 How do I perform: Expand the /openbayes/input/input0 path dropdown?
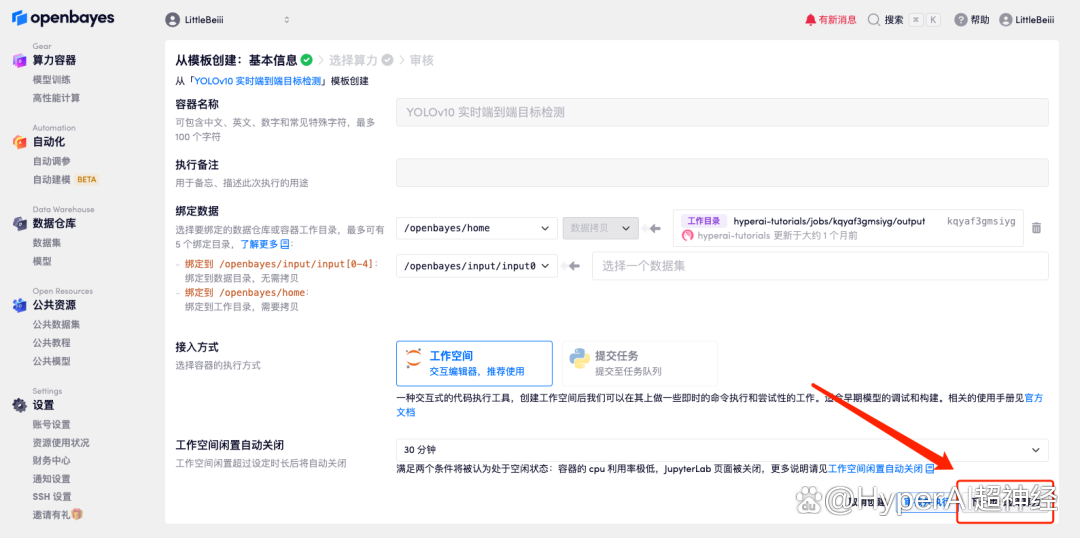point(476,266)
